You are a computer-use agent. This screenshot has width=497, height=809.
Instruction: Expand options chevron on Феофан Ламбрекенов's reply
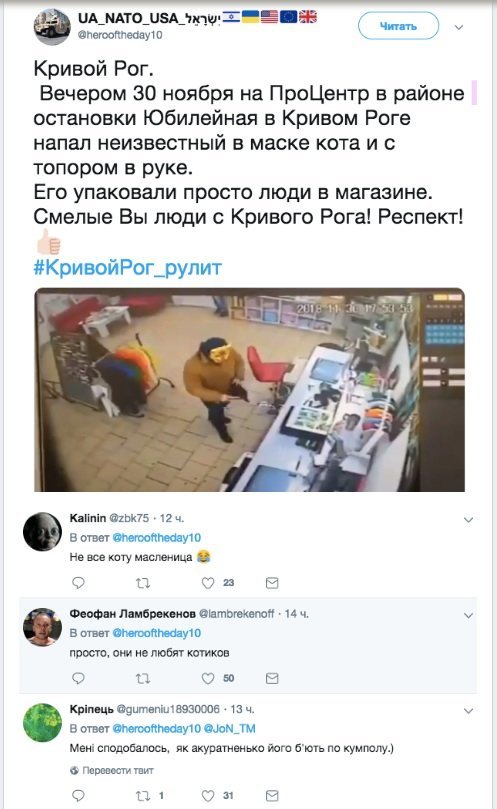pos(468,615)
